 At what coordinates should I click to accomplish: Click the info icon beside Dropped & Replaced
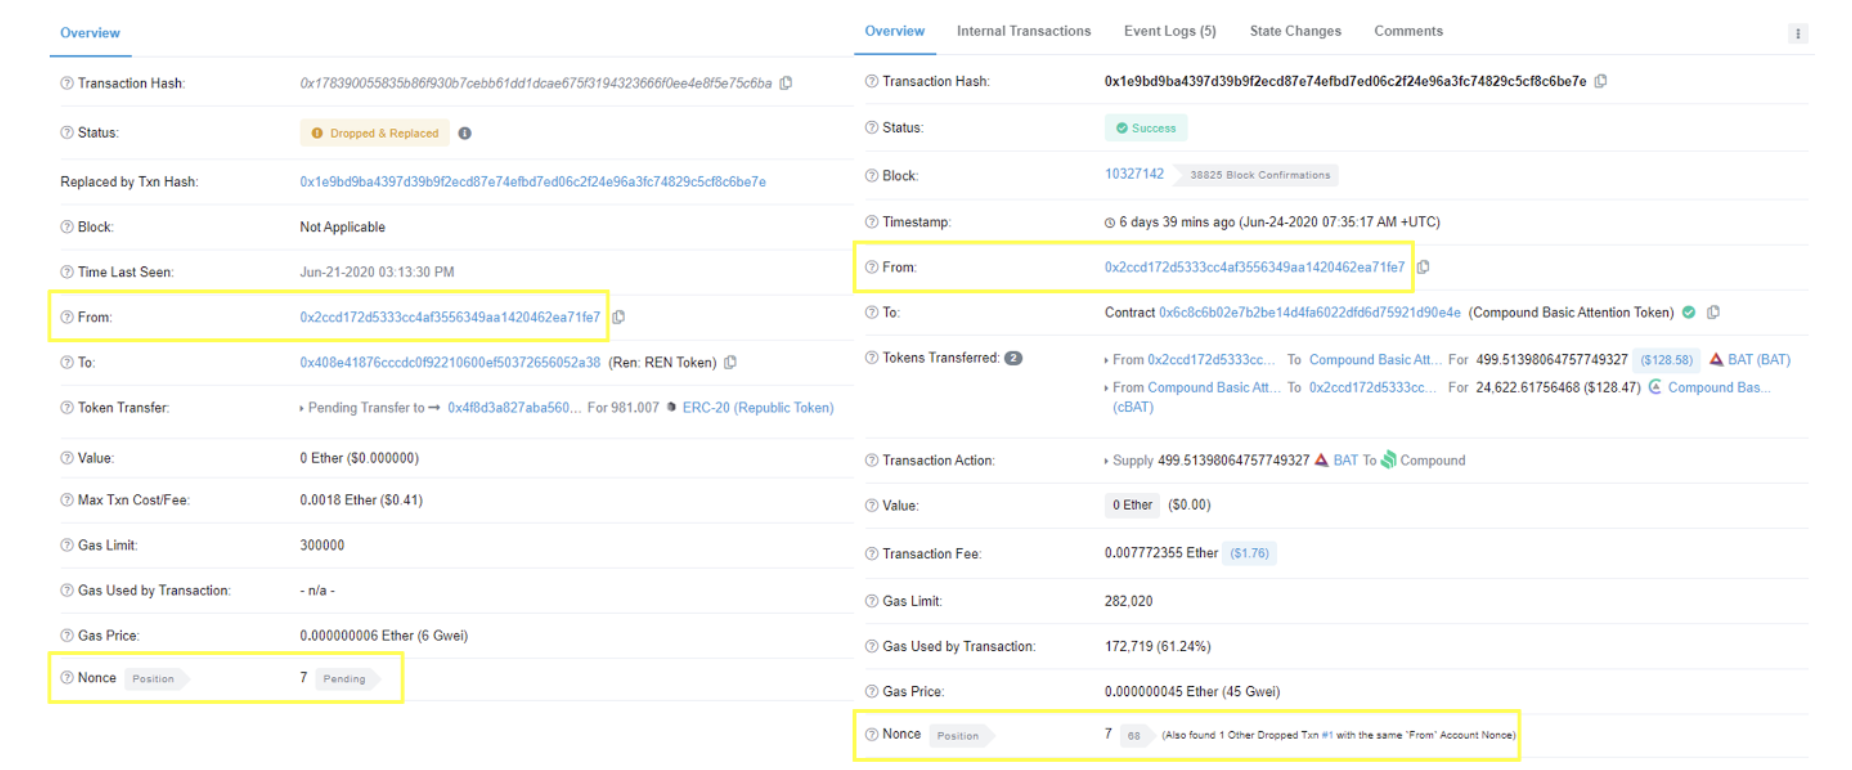coord(465,133)
